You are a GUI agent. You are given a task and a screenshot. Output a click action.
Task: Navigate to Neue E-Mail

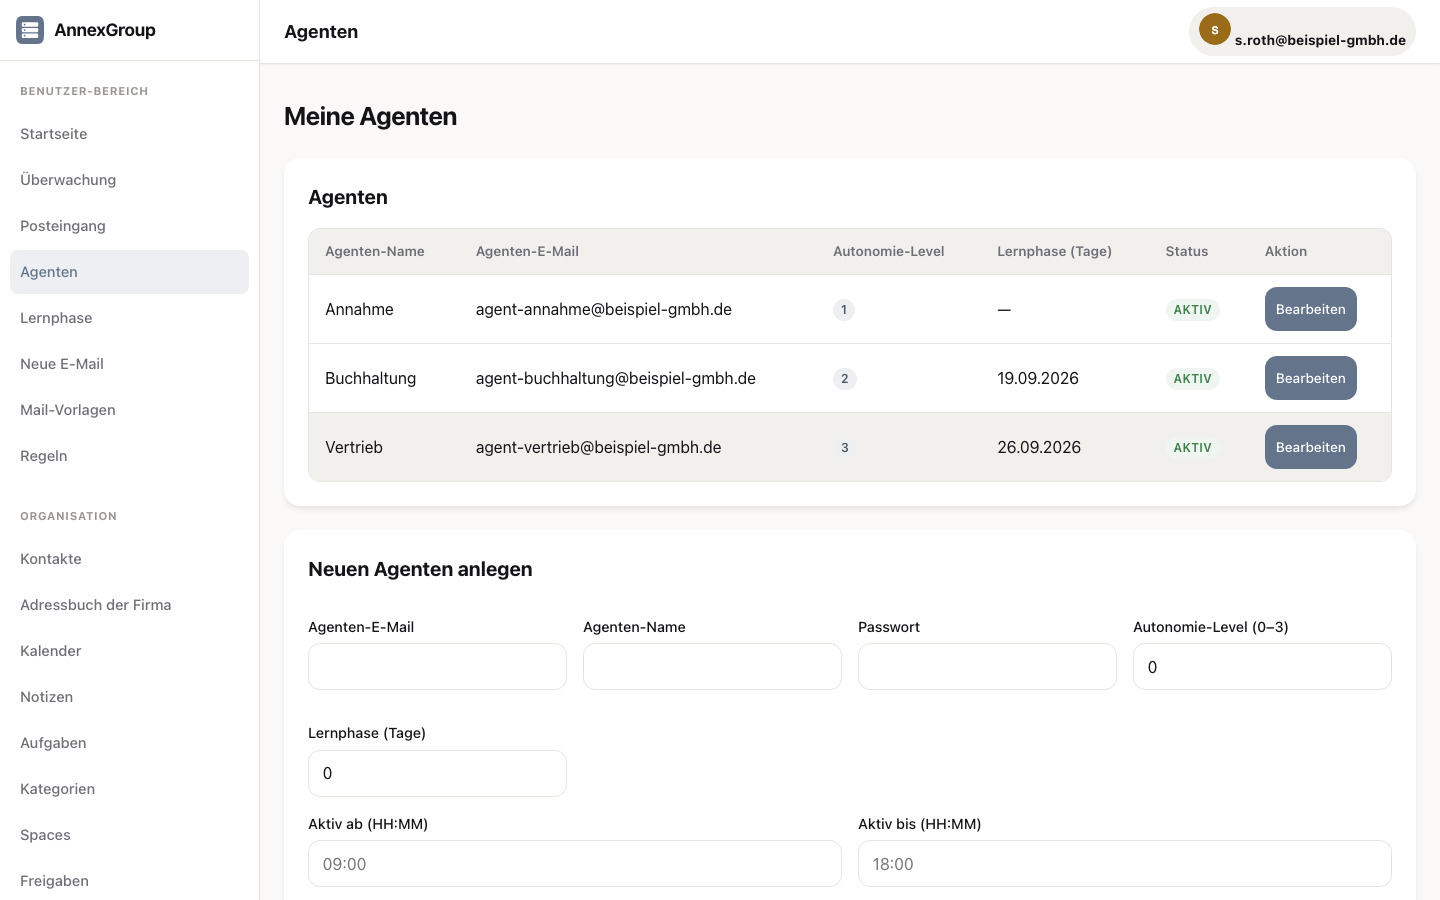tap(129, 364)
